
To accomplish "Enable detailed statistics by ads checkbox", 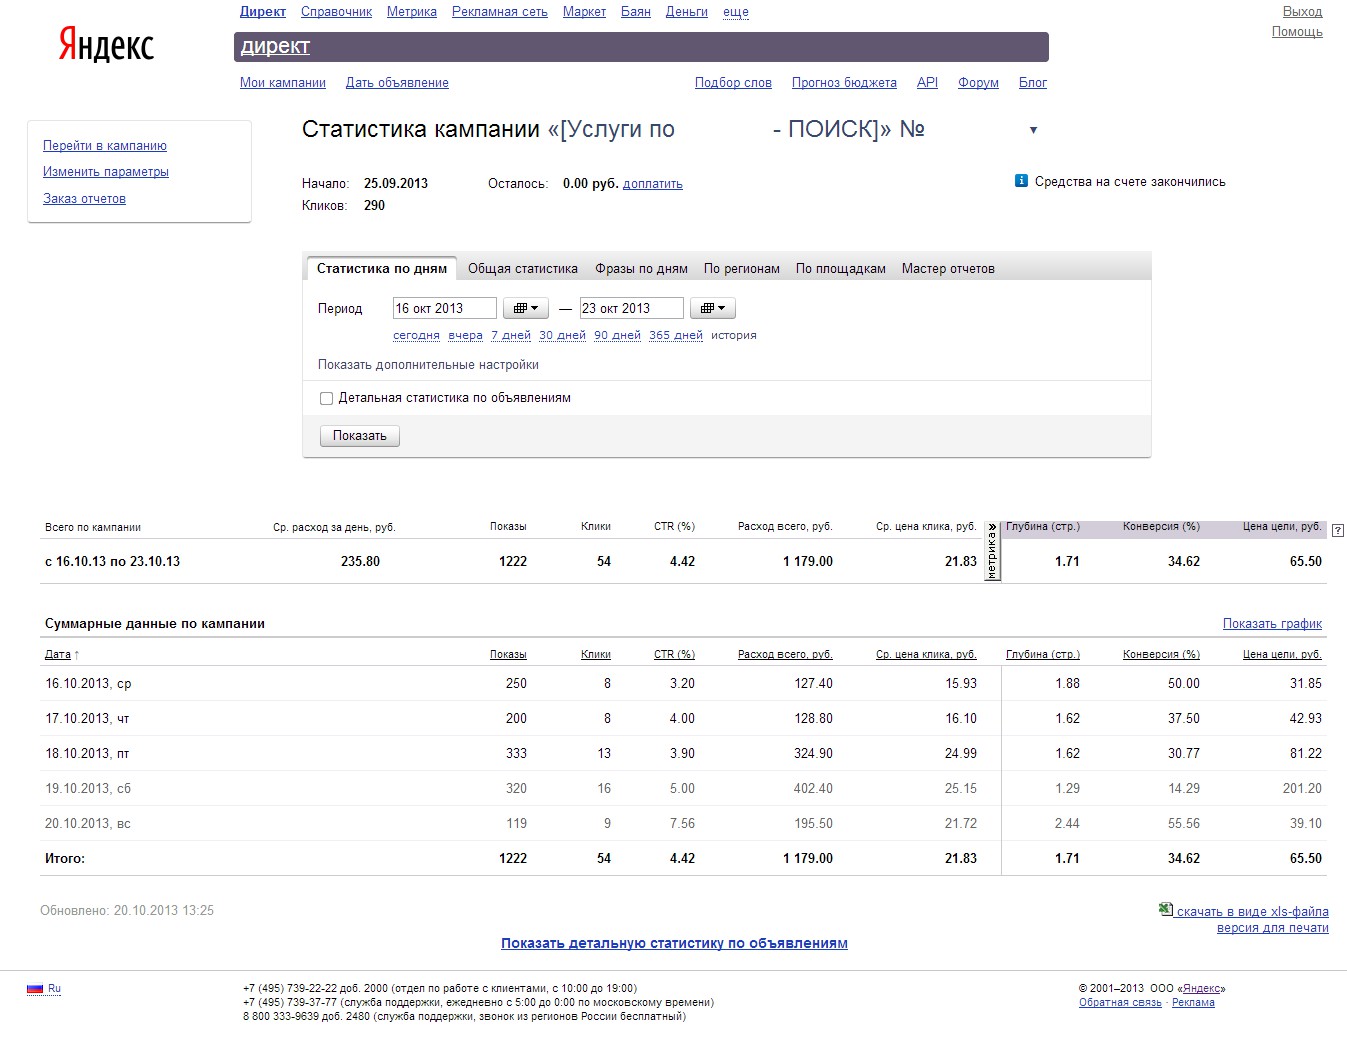I will coord(326,398).
